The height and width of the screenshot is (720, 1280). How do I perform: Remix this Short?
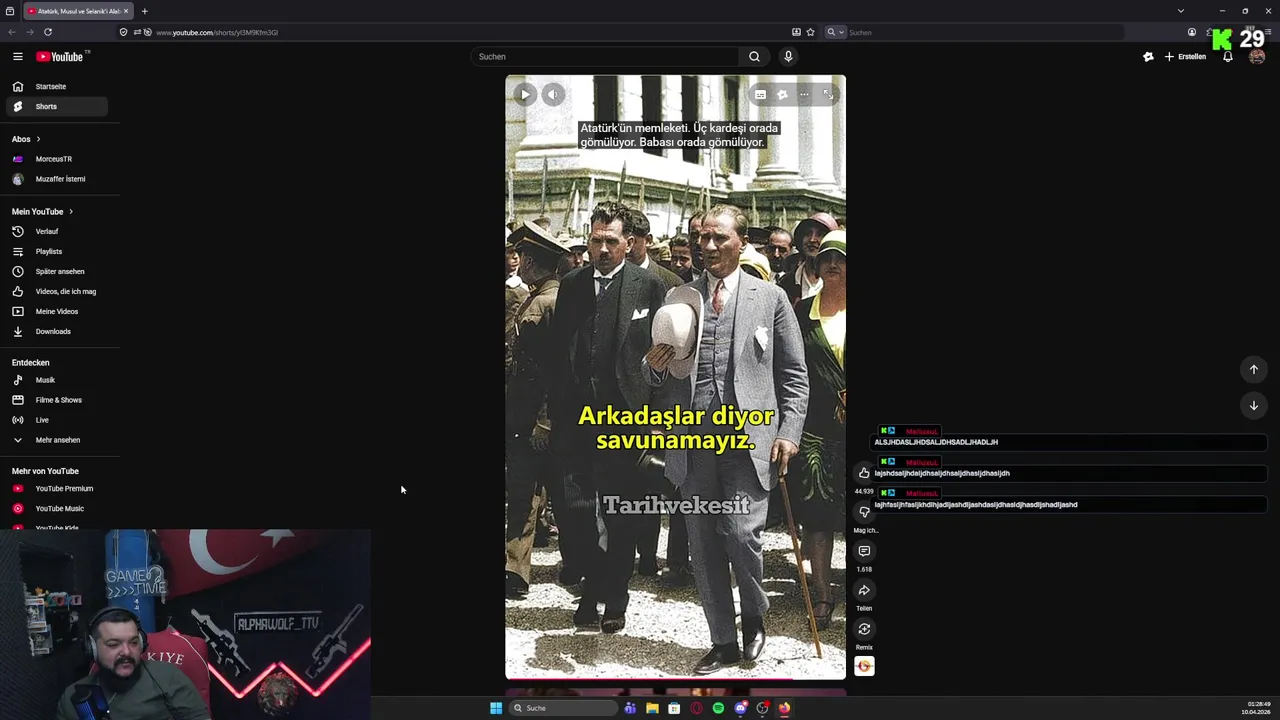coord(864,629)
